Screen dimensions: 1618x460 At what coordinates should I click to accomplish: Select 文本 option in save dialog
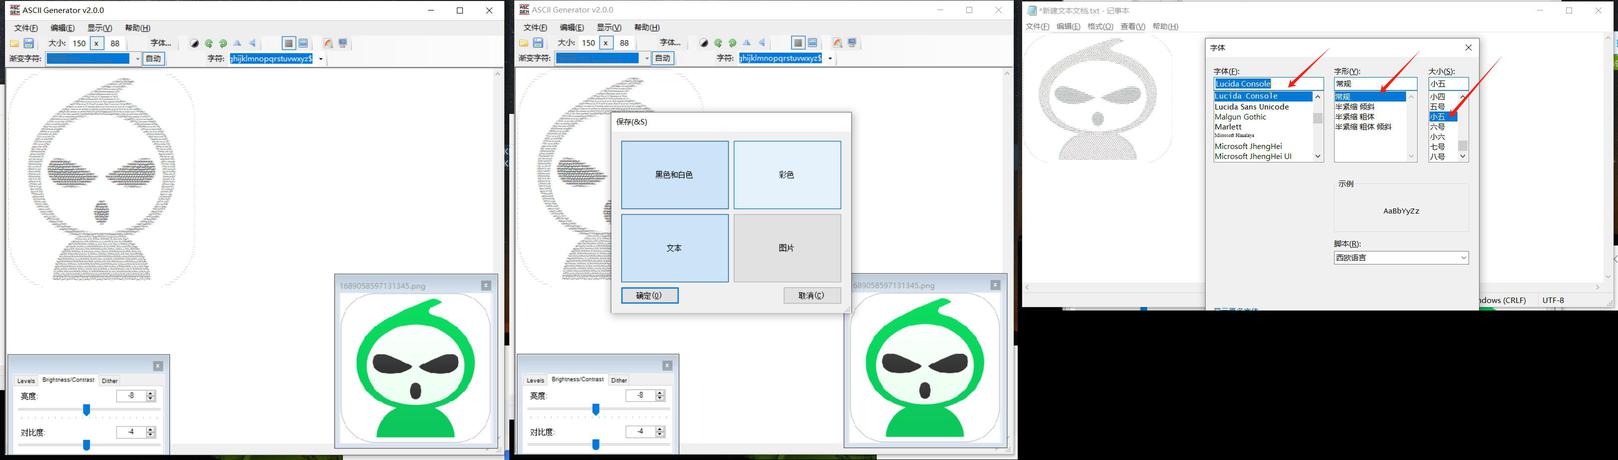[x=674, y=248]
